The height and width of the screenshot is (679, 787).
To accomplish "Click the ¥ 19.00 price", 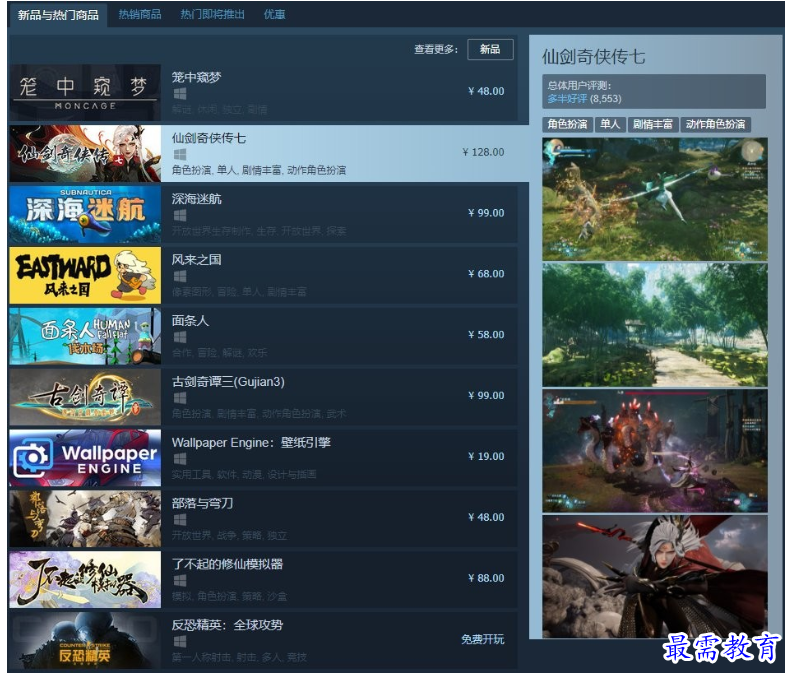I will (x=486, y=456).
